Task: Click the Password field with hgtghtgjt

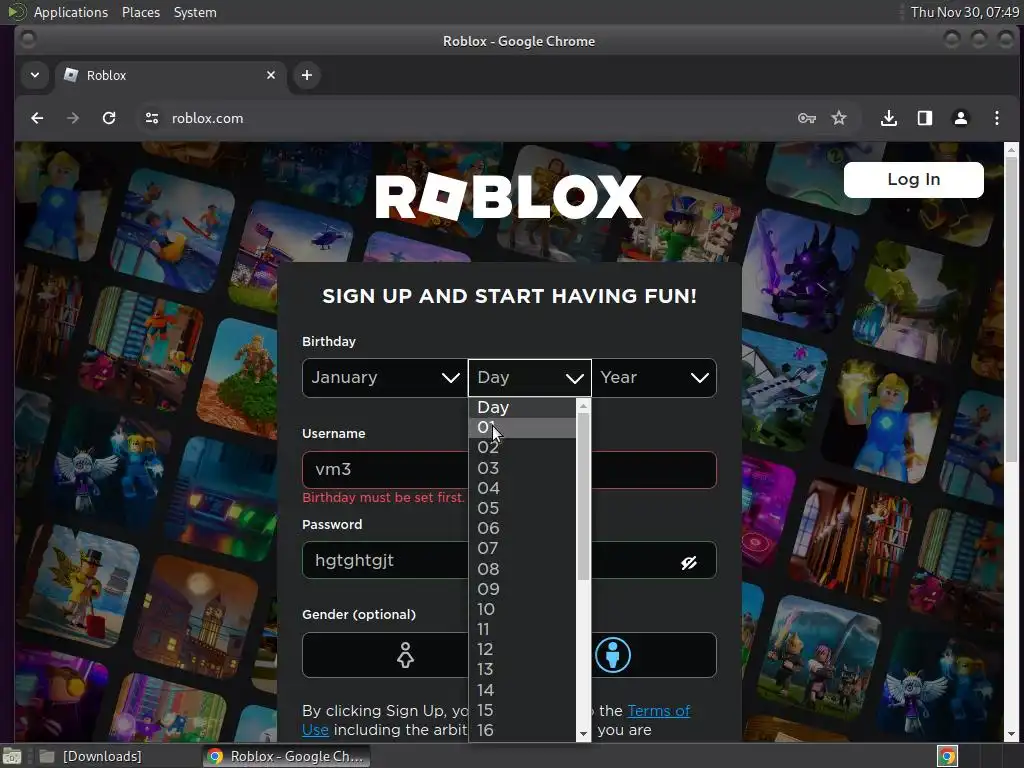Action: [509, 560]
